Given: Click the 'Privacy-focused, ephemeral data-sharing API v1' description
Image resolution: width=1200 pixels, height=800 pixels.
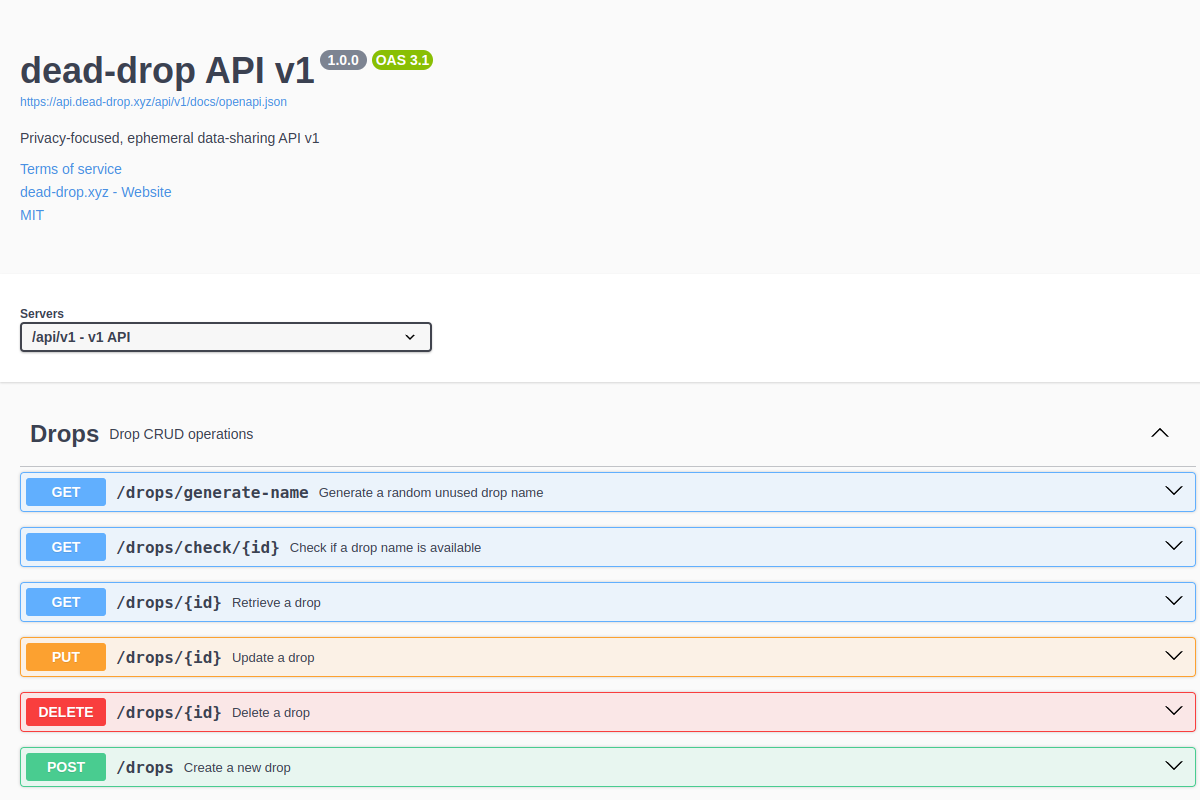Looking at the screenshot, I should (x=170, y=138).
